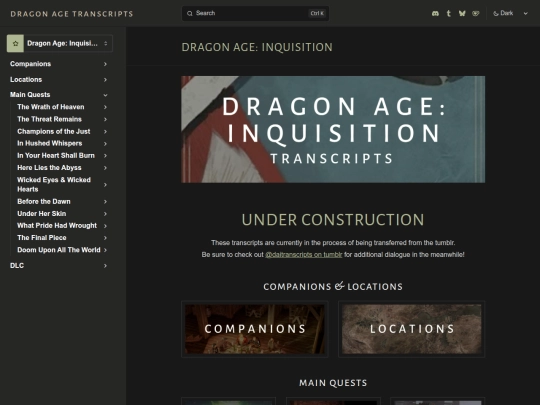This screenshot has height=405, width=540.
Task: Open Before the Dawn
Action: [x=44, y=201]
